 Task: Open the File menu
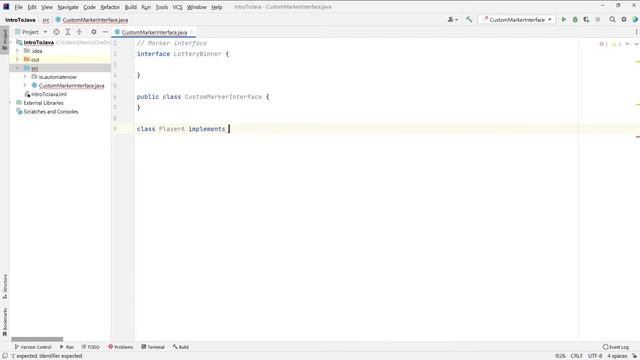click(x=19, y=7)
